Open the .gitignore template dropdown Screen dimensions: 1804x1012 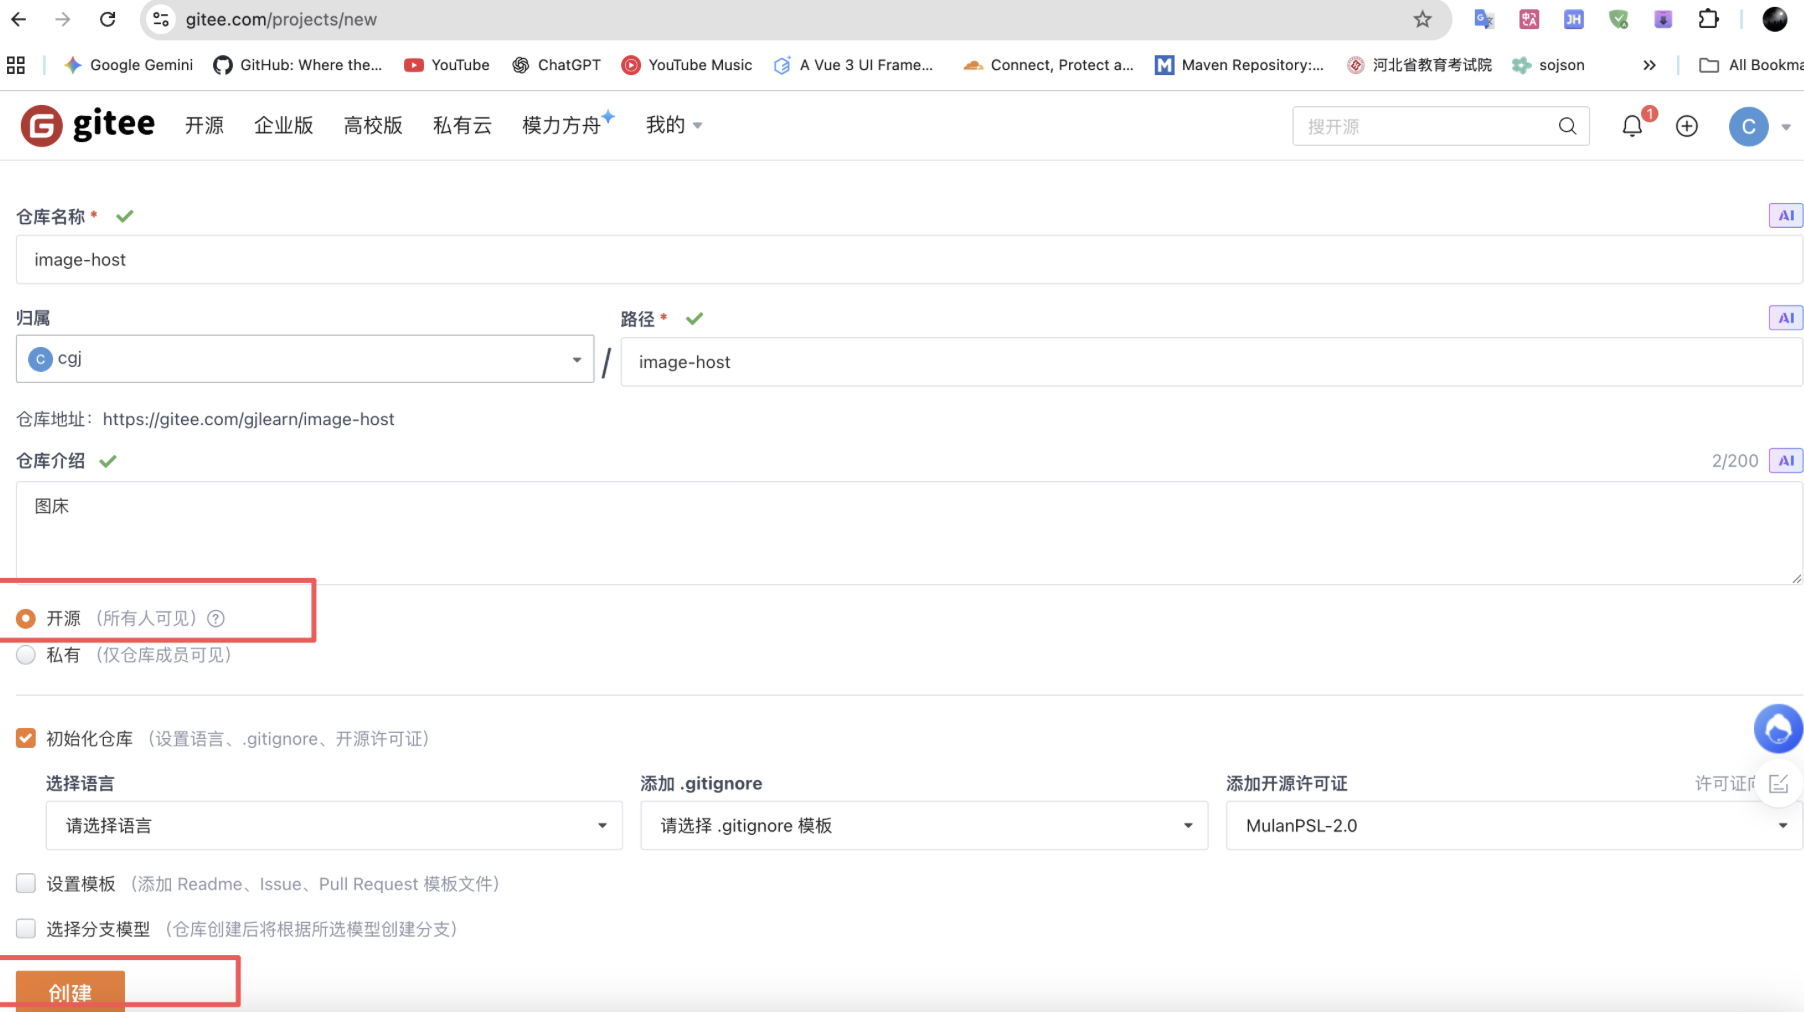coord(924,826)
